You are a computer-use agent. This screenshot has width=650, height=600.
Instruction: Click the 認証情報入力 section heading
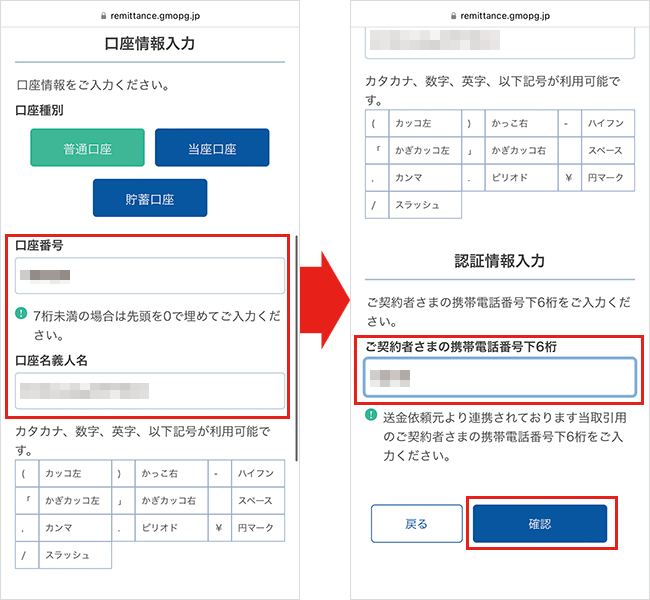(x=500, y=260)
